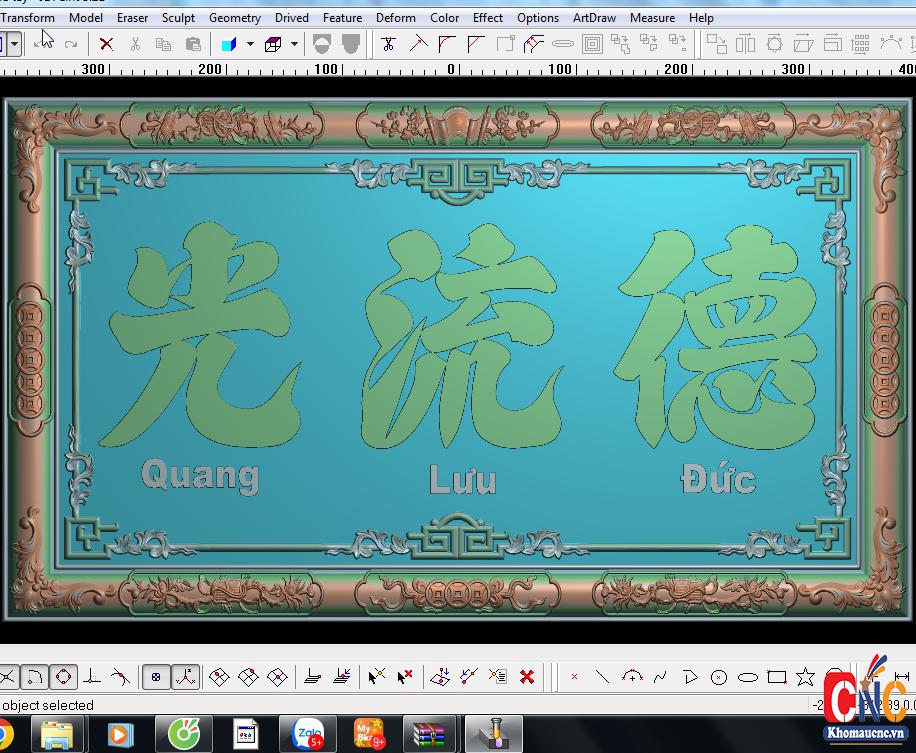Click the concentric rectangles offset icon
916x753 pixels.
click(x=592, y=44)
